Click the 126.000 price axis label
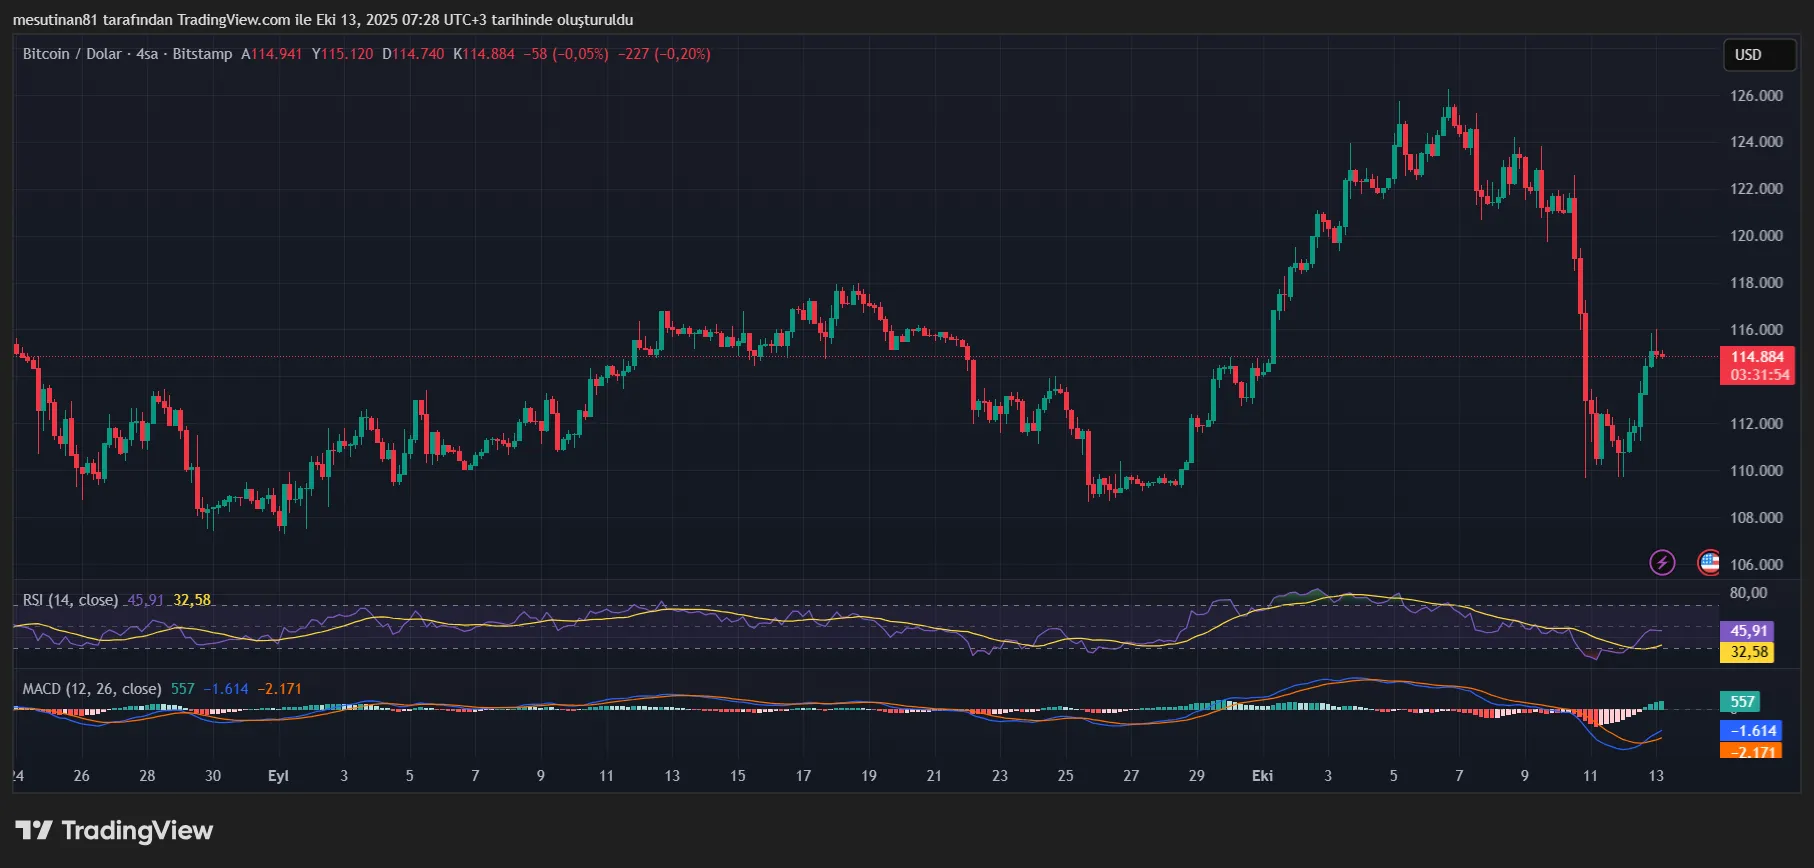 pos(1756,96)
